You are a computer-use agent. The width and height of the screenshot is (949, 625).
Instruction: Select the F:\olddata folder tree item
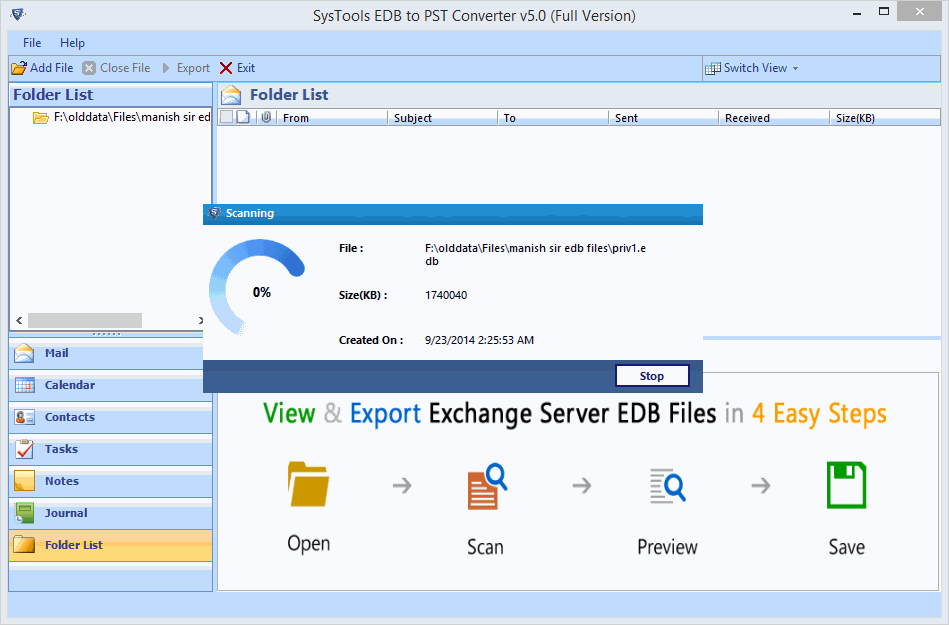click(121, 117)
